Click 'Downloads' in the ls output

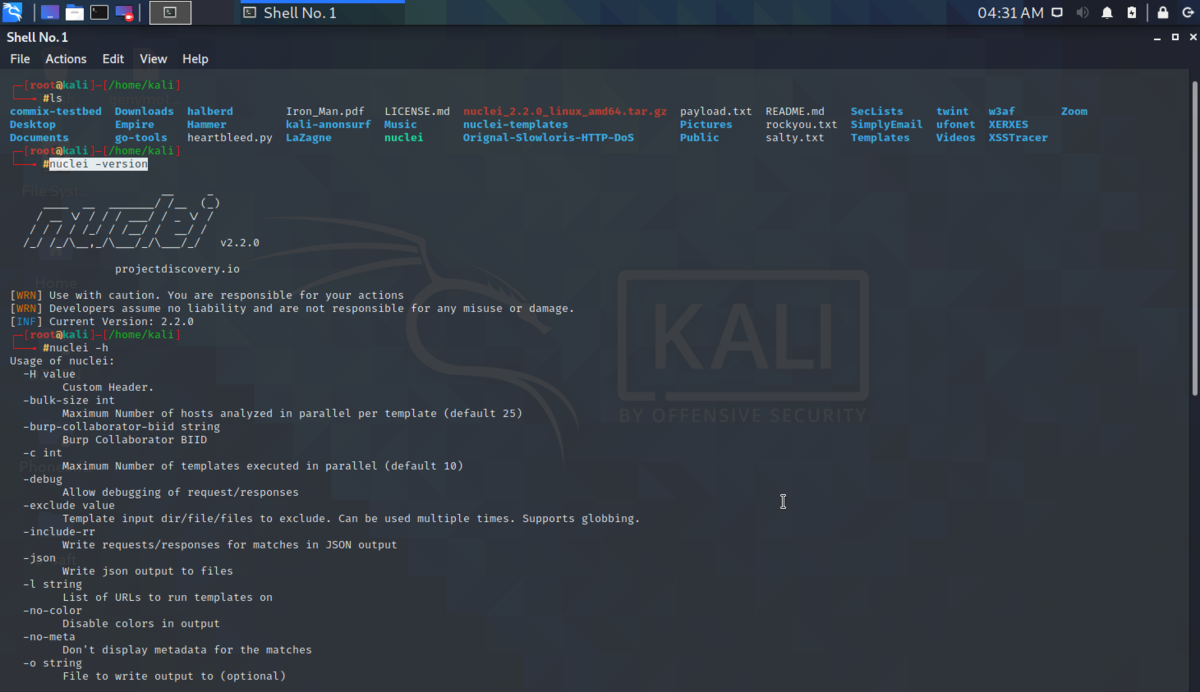[x=144, y=111]
